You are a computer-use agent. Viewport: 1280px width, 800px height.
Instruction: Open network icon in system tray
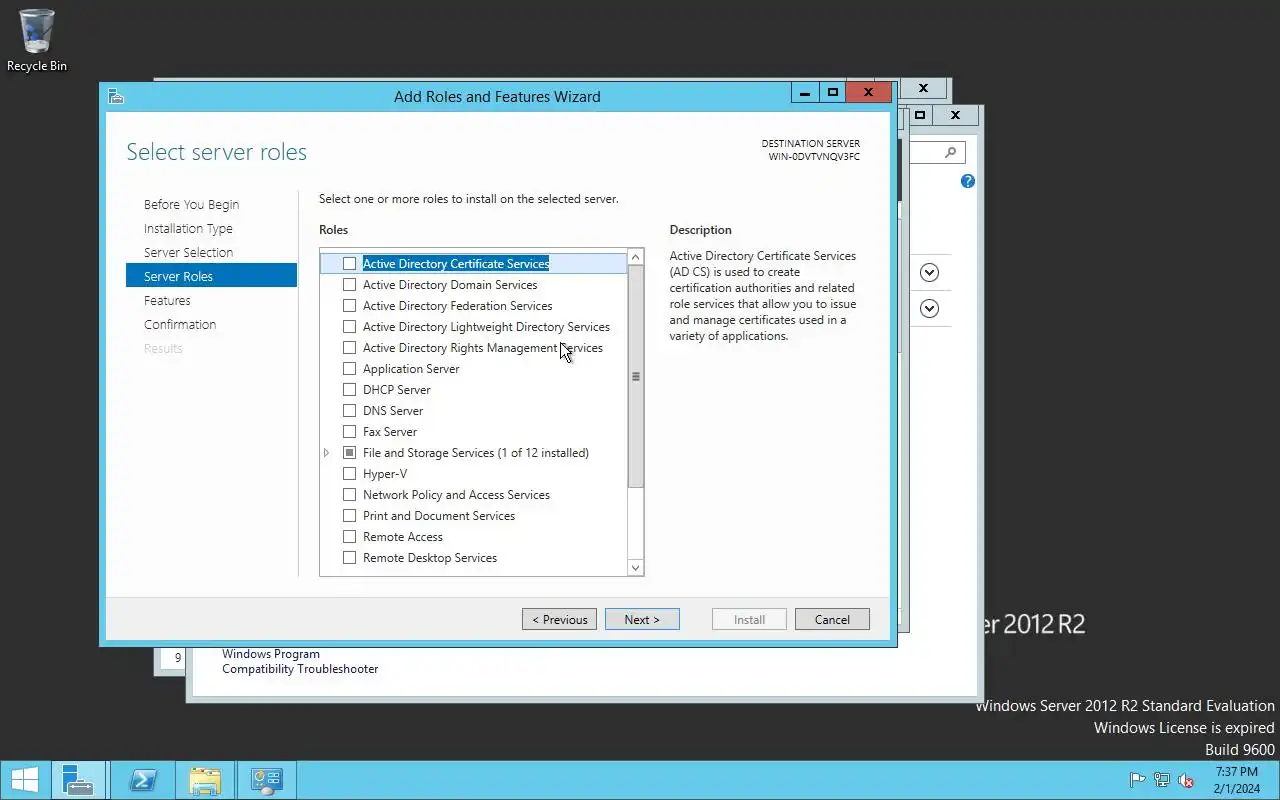click(x=1162, y=780)
